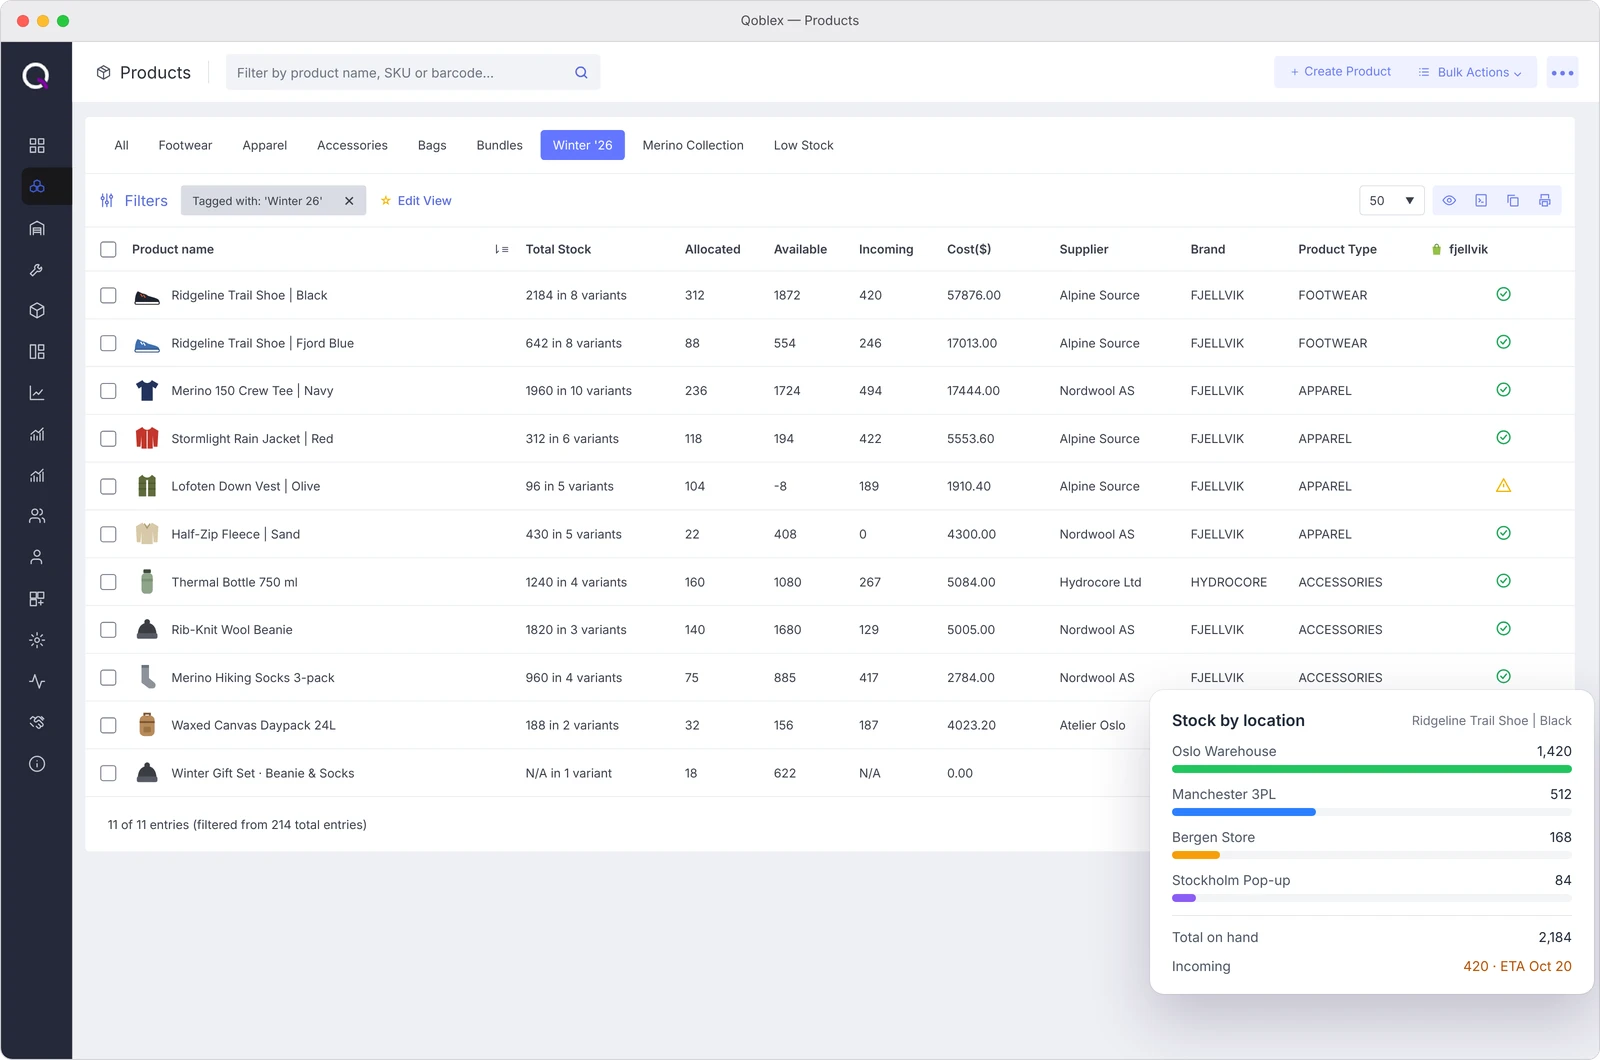Click the terminal export icon in table toolbar
The width and height of the screenshot is (1600, 1060).
pos(1481,201)
